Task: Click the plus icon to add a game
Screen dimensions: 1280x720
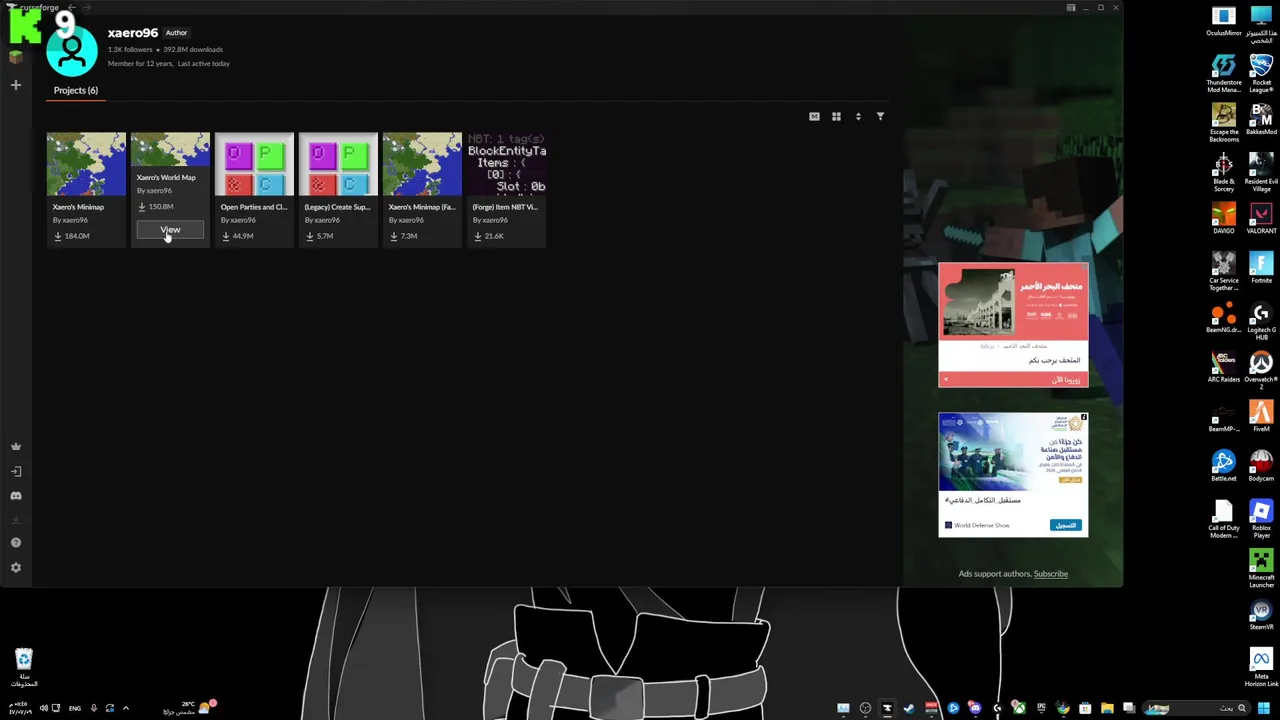Action: coord(15,85)
